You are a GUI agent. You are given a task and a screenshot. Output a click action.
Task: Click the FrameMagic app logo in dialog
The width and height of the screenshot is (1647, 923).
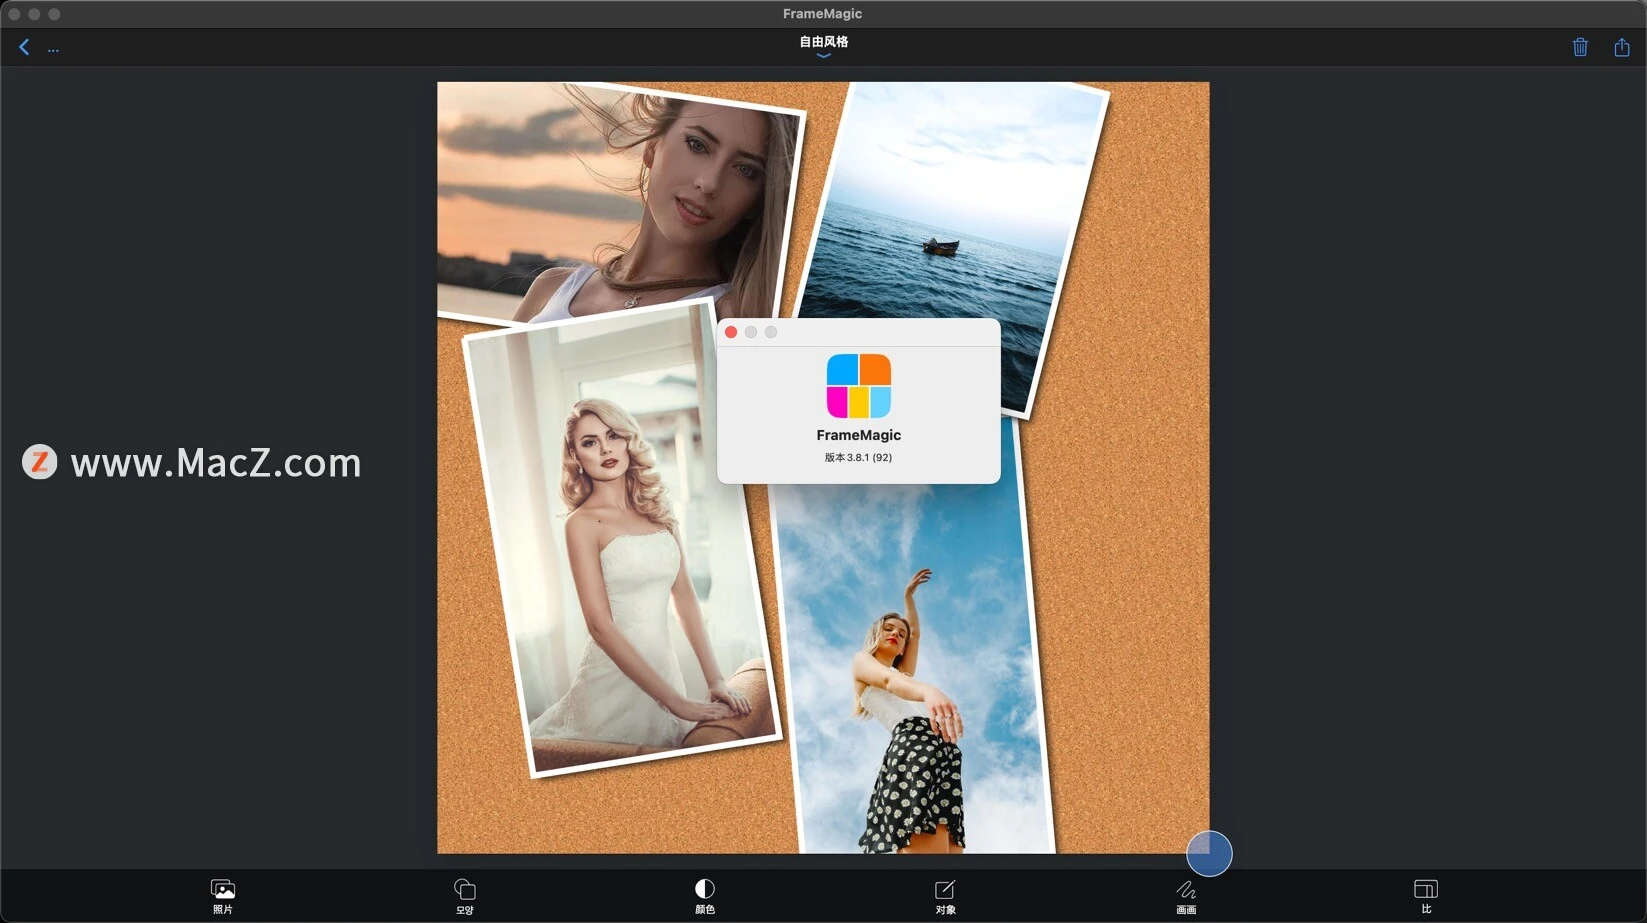859,386
